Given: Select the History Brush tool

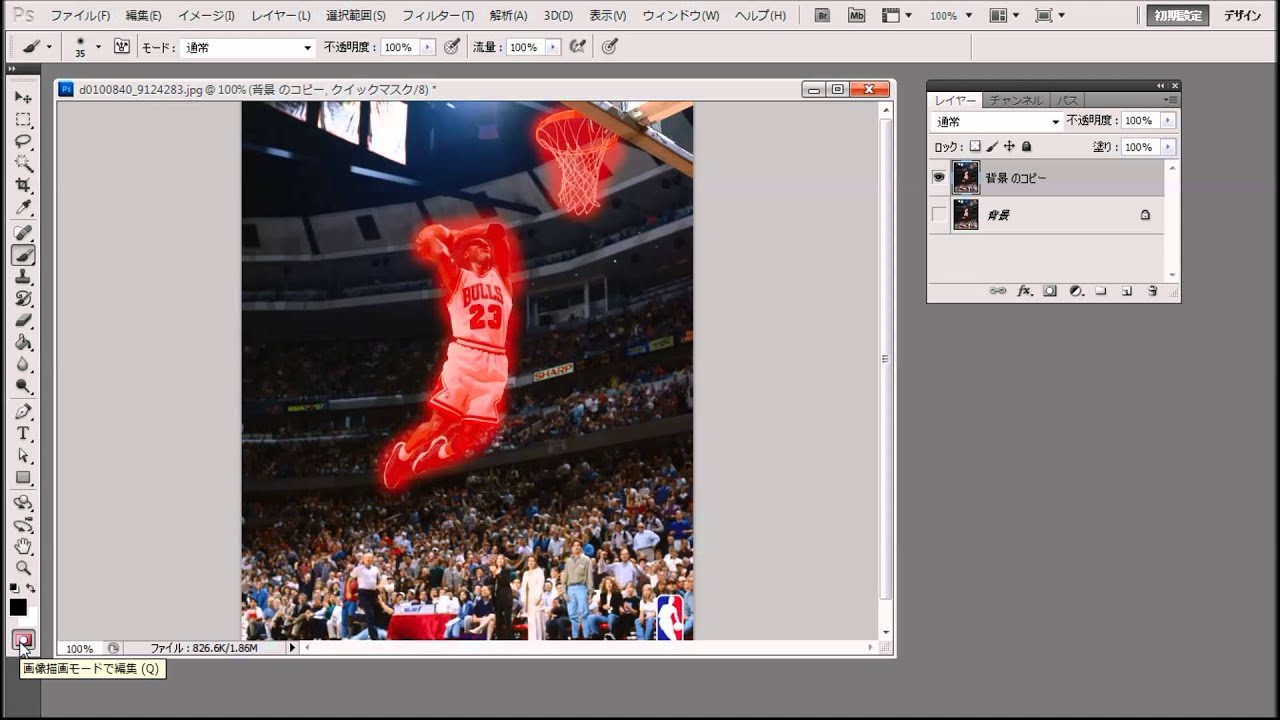Looking at the screenshot, I should click(x=23, y=299).
